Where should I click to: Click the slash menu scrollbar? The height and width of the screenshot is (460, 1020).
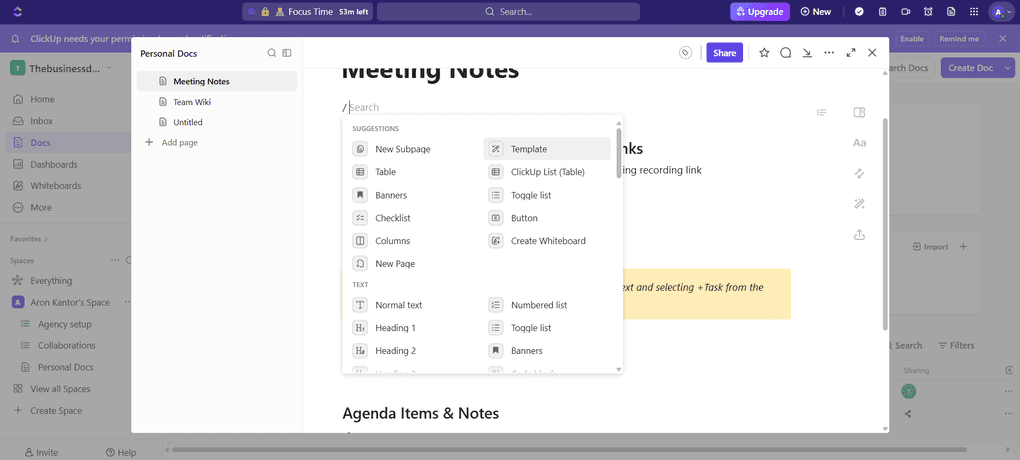coord(619,153)
